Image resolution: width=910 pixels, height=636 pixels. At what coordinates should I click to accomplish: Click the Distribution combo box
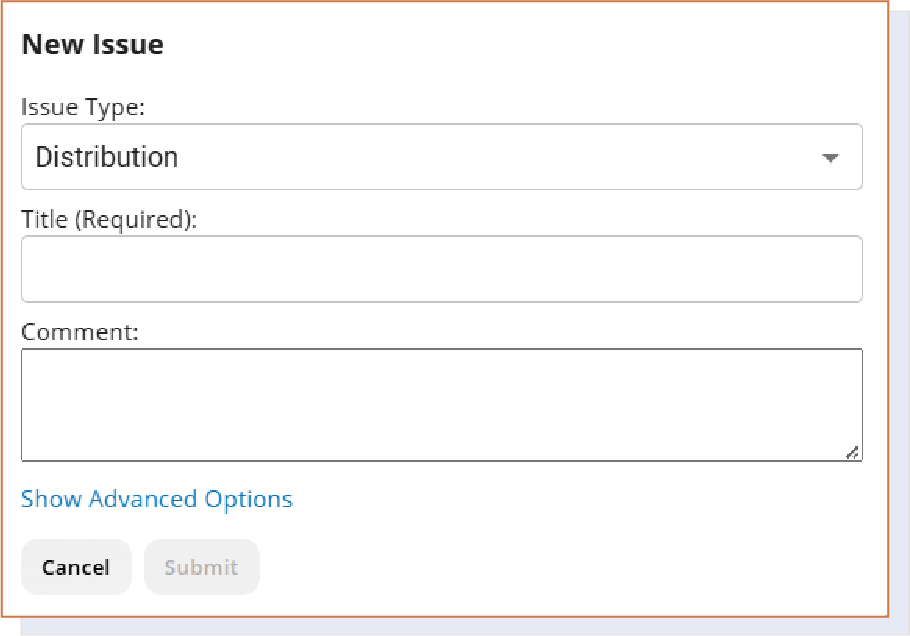pyautogui.click(x=441, y=157)
